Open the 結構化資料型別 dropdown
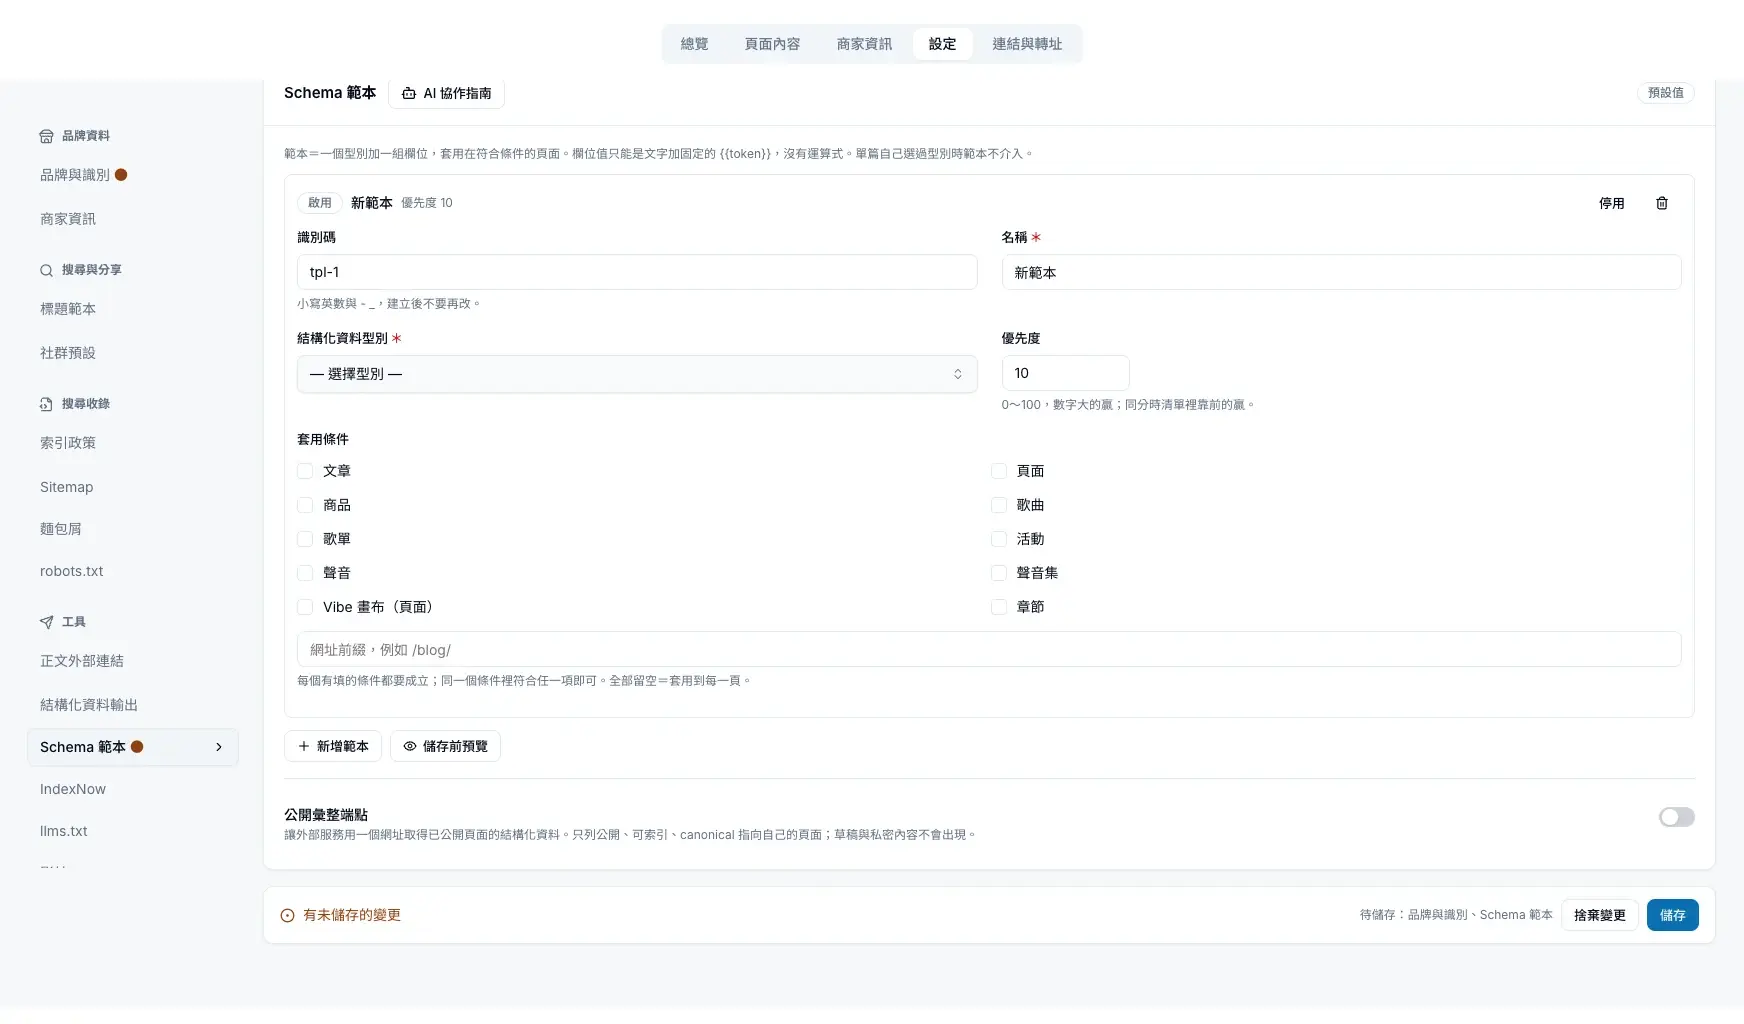Image resolution: width=1744 pixels, height=1024 pixels. [637, 374]
